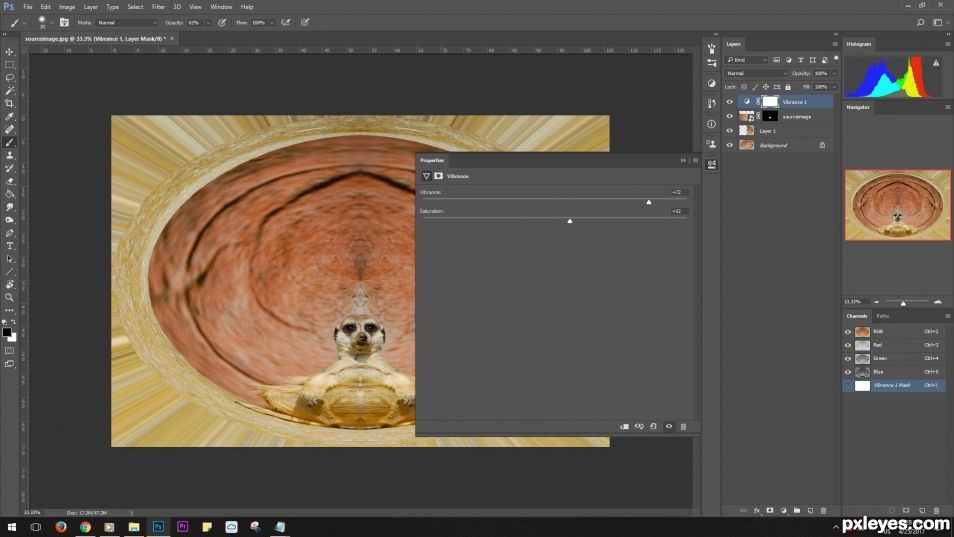Select the Crop tool
The height and width of the screenshot is (537, 954).
tap(9, 103)
